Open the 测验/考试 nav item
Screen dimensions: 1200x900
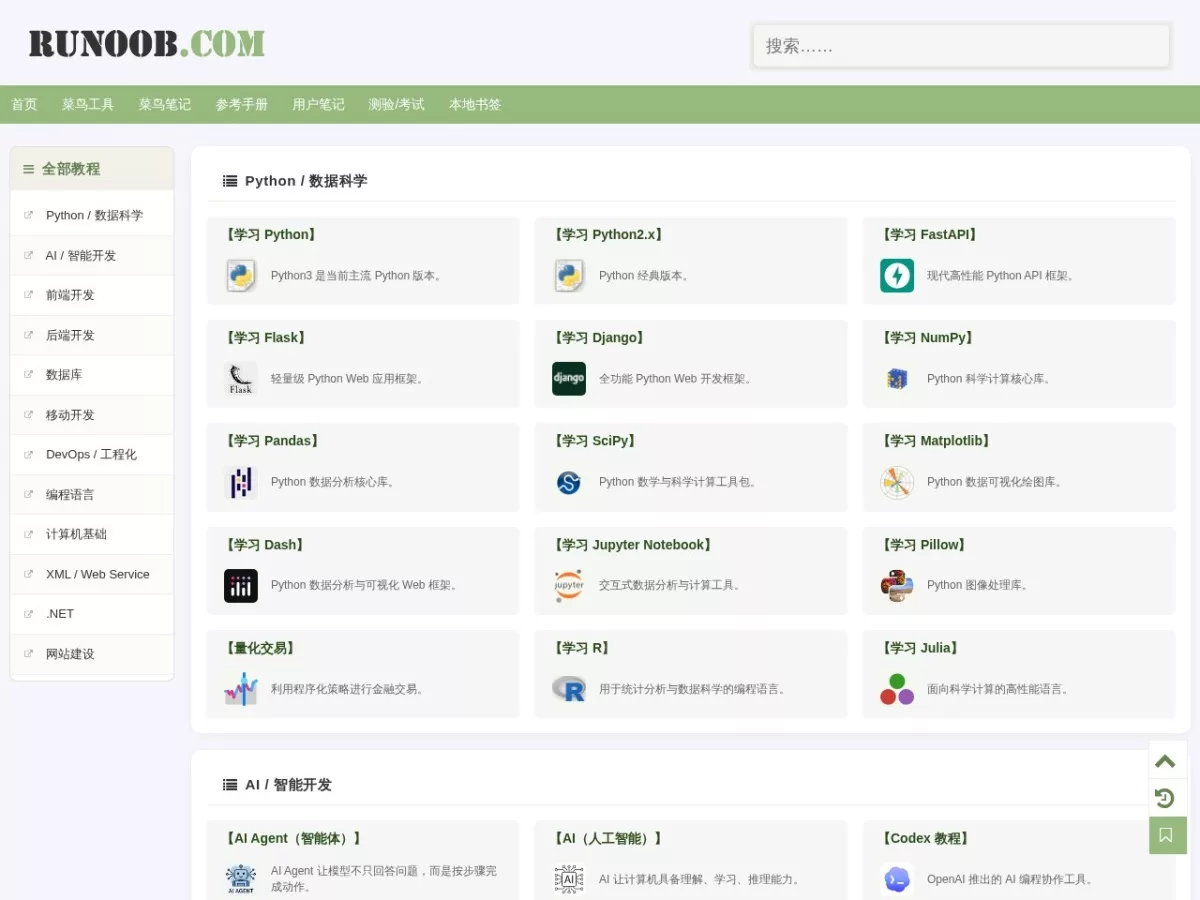(x=396, y=104)
